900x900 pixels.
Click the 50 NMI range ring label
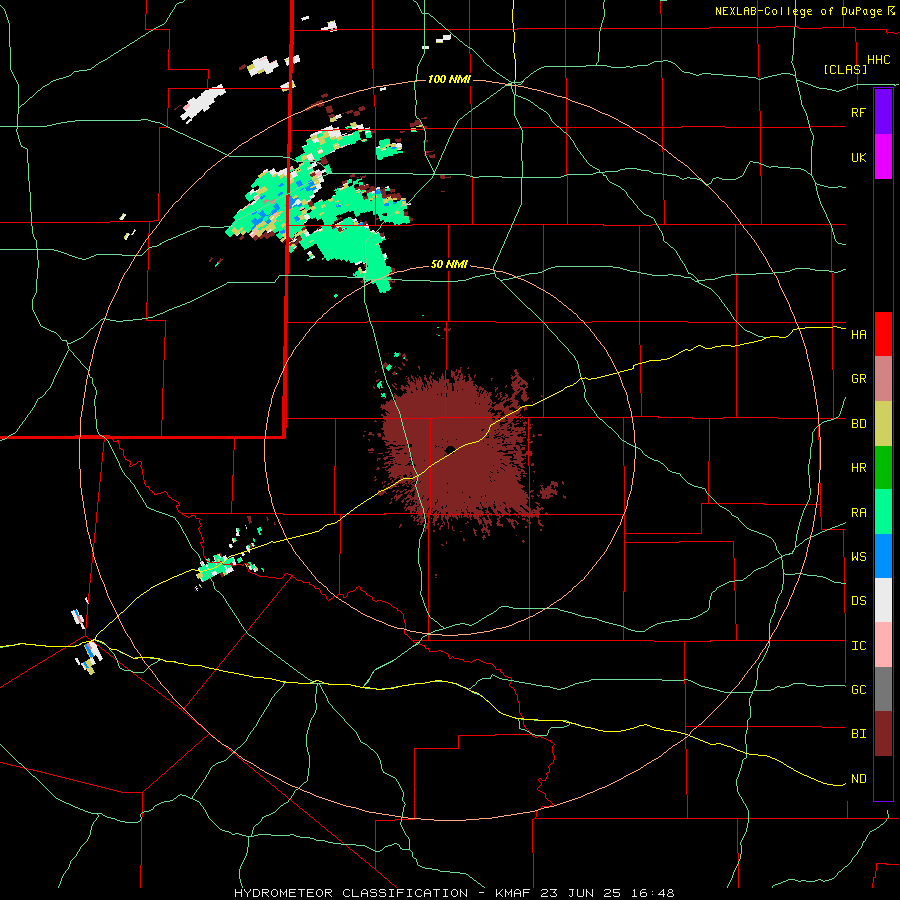point(449,265)
